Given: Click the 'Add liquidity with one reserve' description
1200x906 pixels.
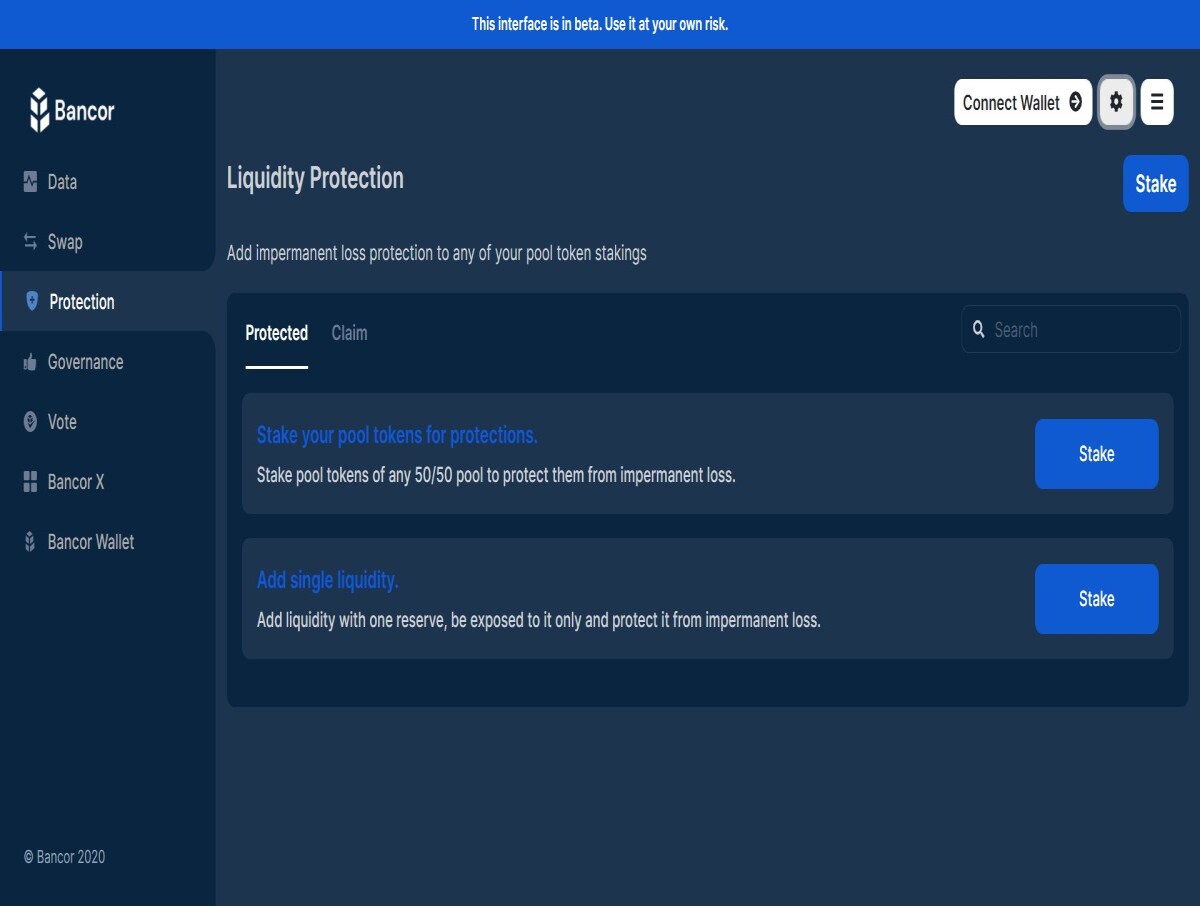Looking at the screenshot, I should (539, 620).
